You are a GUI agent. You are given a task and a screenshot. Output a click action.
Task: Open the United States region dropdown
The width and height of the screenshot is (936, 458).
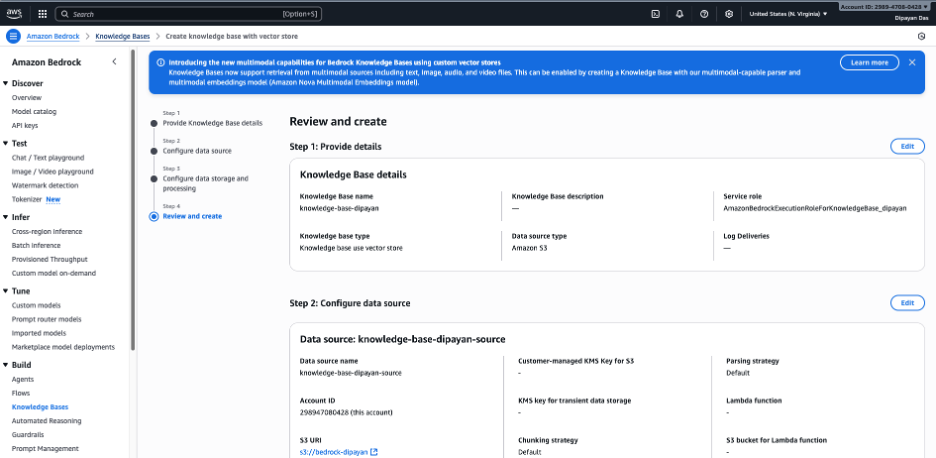pyautogui.click(x=788, y=14)
